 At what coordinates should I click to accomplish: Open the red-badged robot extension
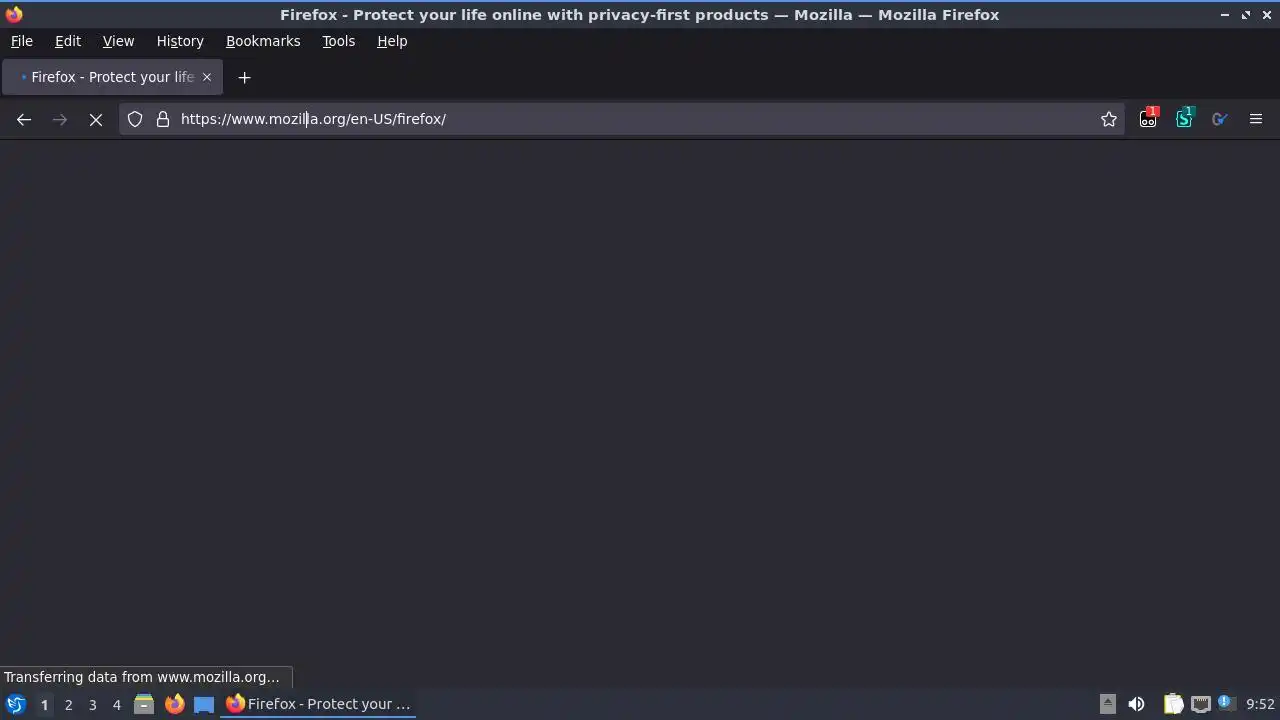tap(1148, 119)
